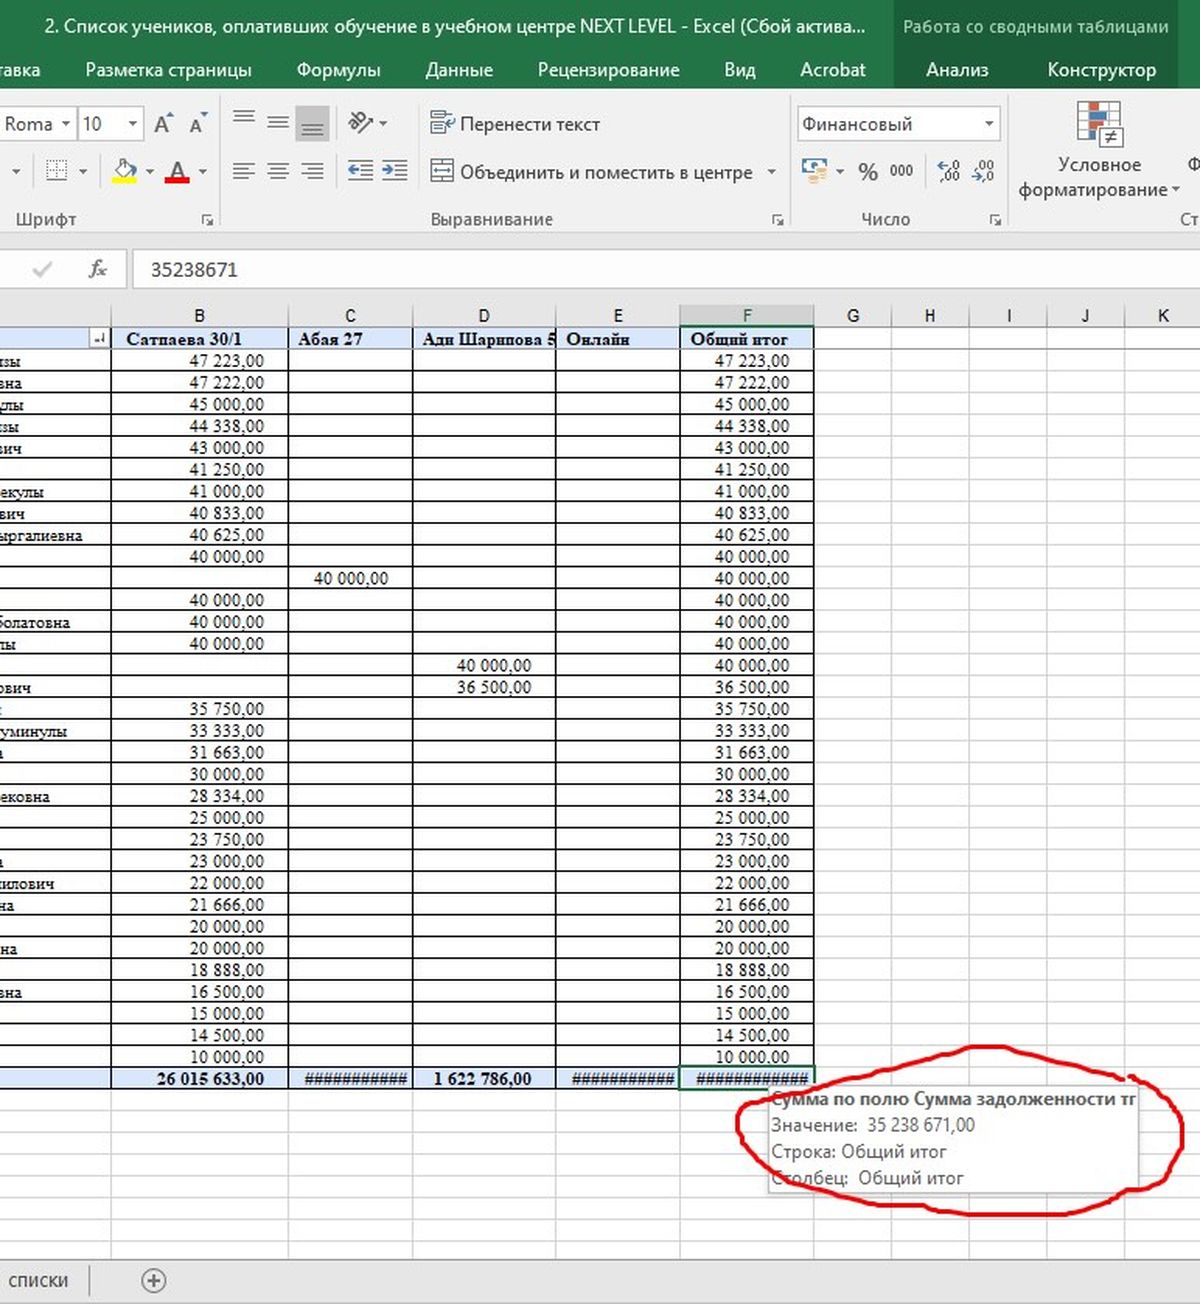
Task: Select cell 47 223,00 in column B
Action: pyautogui.click(x=199, y=361)
